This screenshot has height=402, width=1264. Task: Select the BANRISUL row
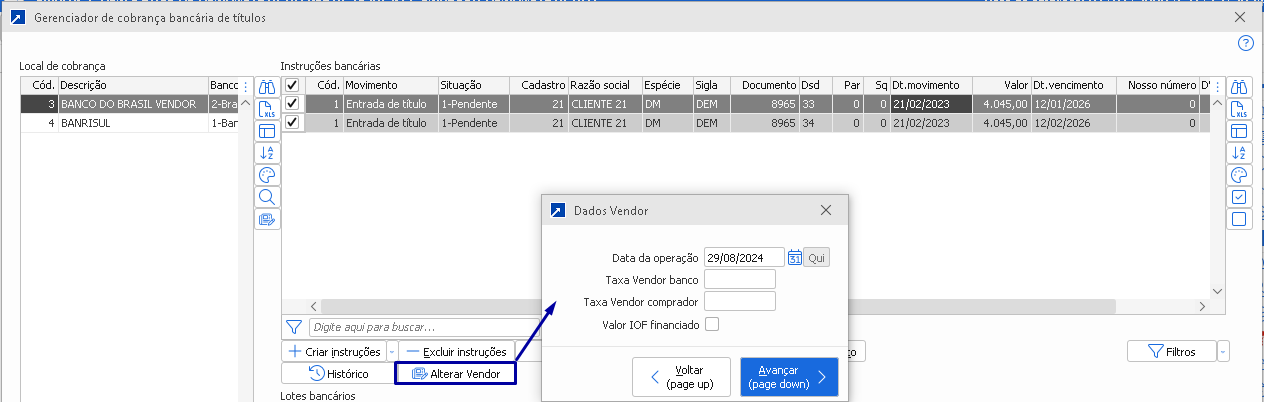coord(129,122)
